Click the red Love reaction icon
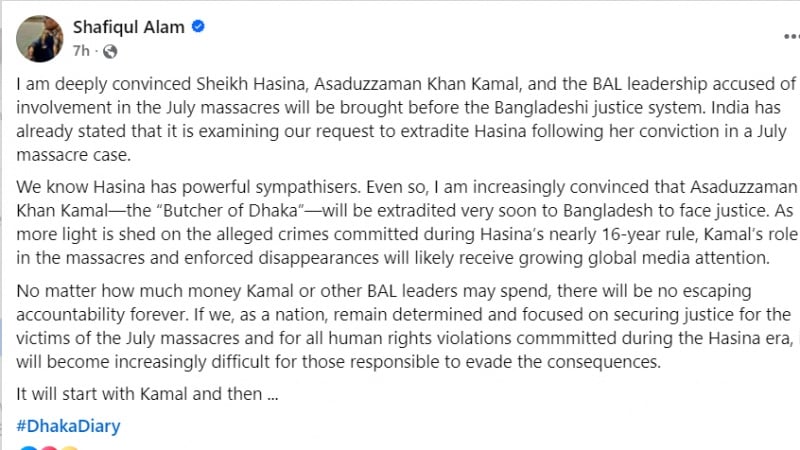Image resolution: width=800 pixels, height=450 pixels. click(47, 447)
